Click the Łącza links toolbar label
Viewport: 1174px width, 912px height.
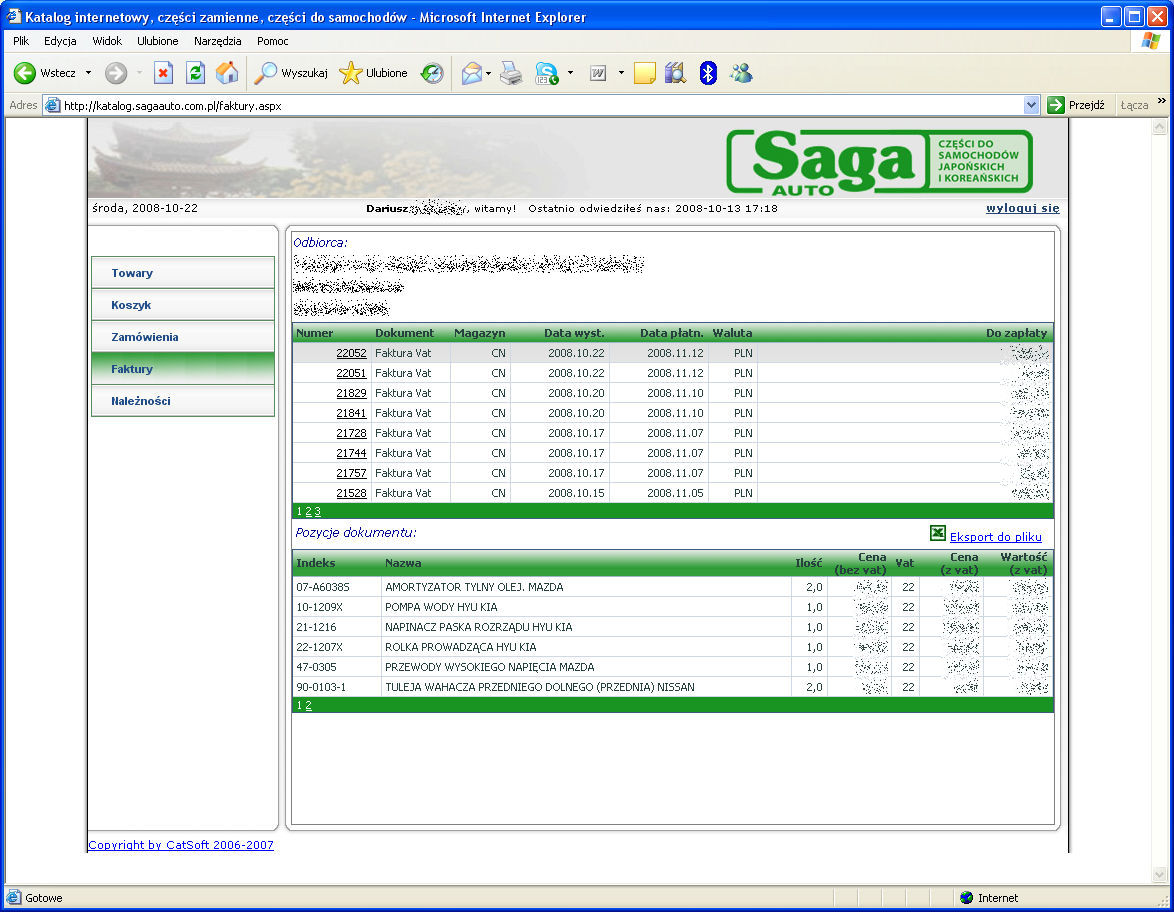coord(1134,106)
